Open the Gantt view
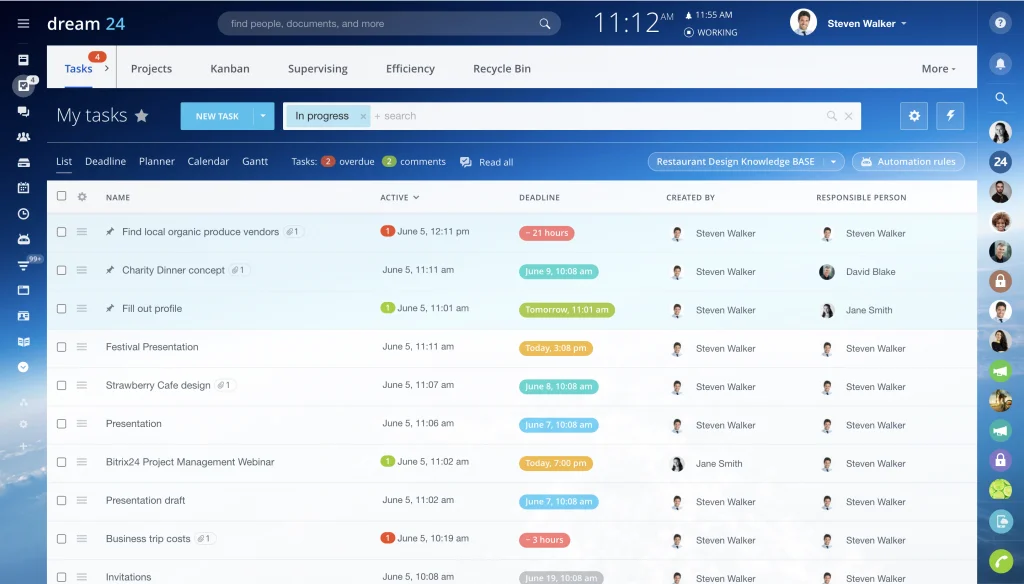 [x=255, y=161]
